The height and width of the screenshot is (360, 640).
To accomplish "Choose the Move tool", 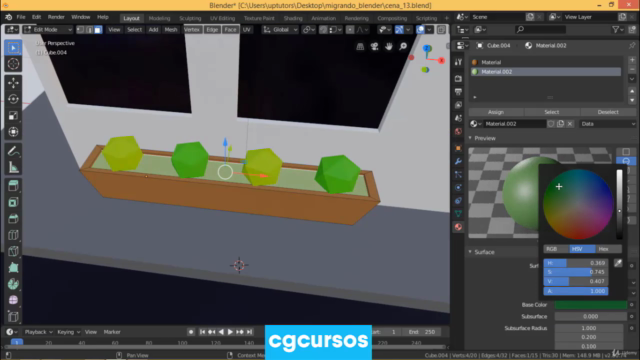I will point(13,83).
